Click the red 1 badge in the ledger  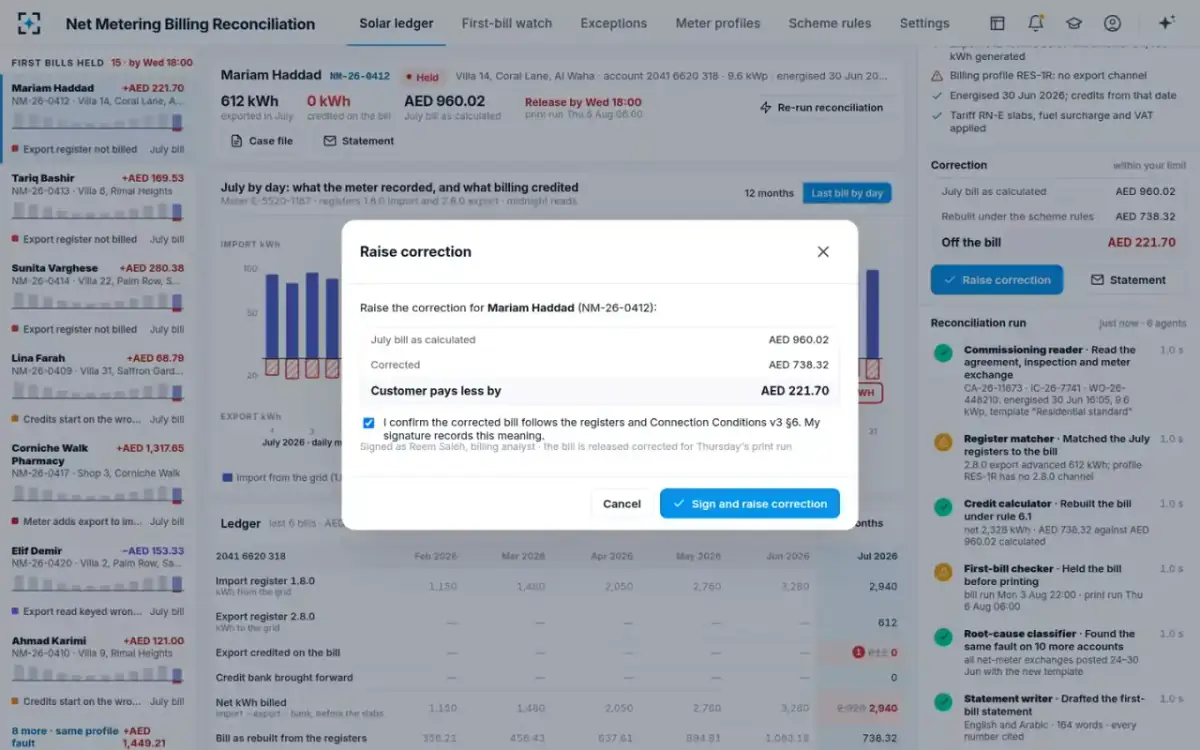coord(858,653)
